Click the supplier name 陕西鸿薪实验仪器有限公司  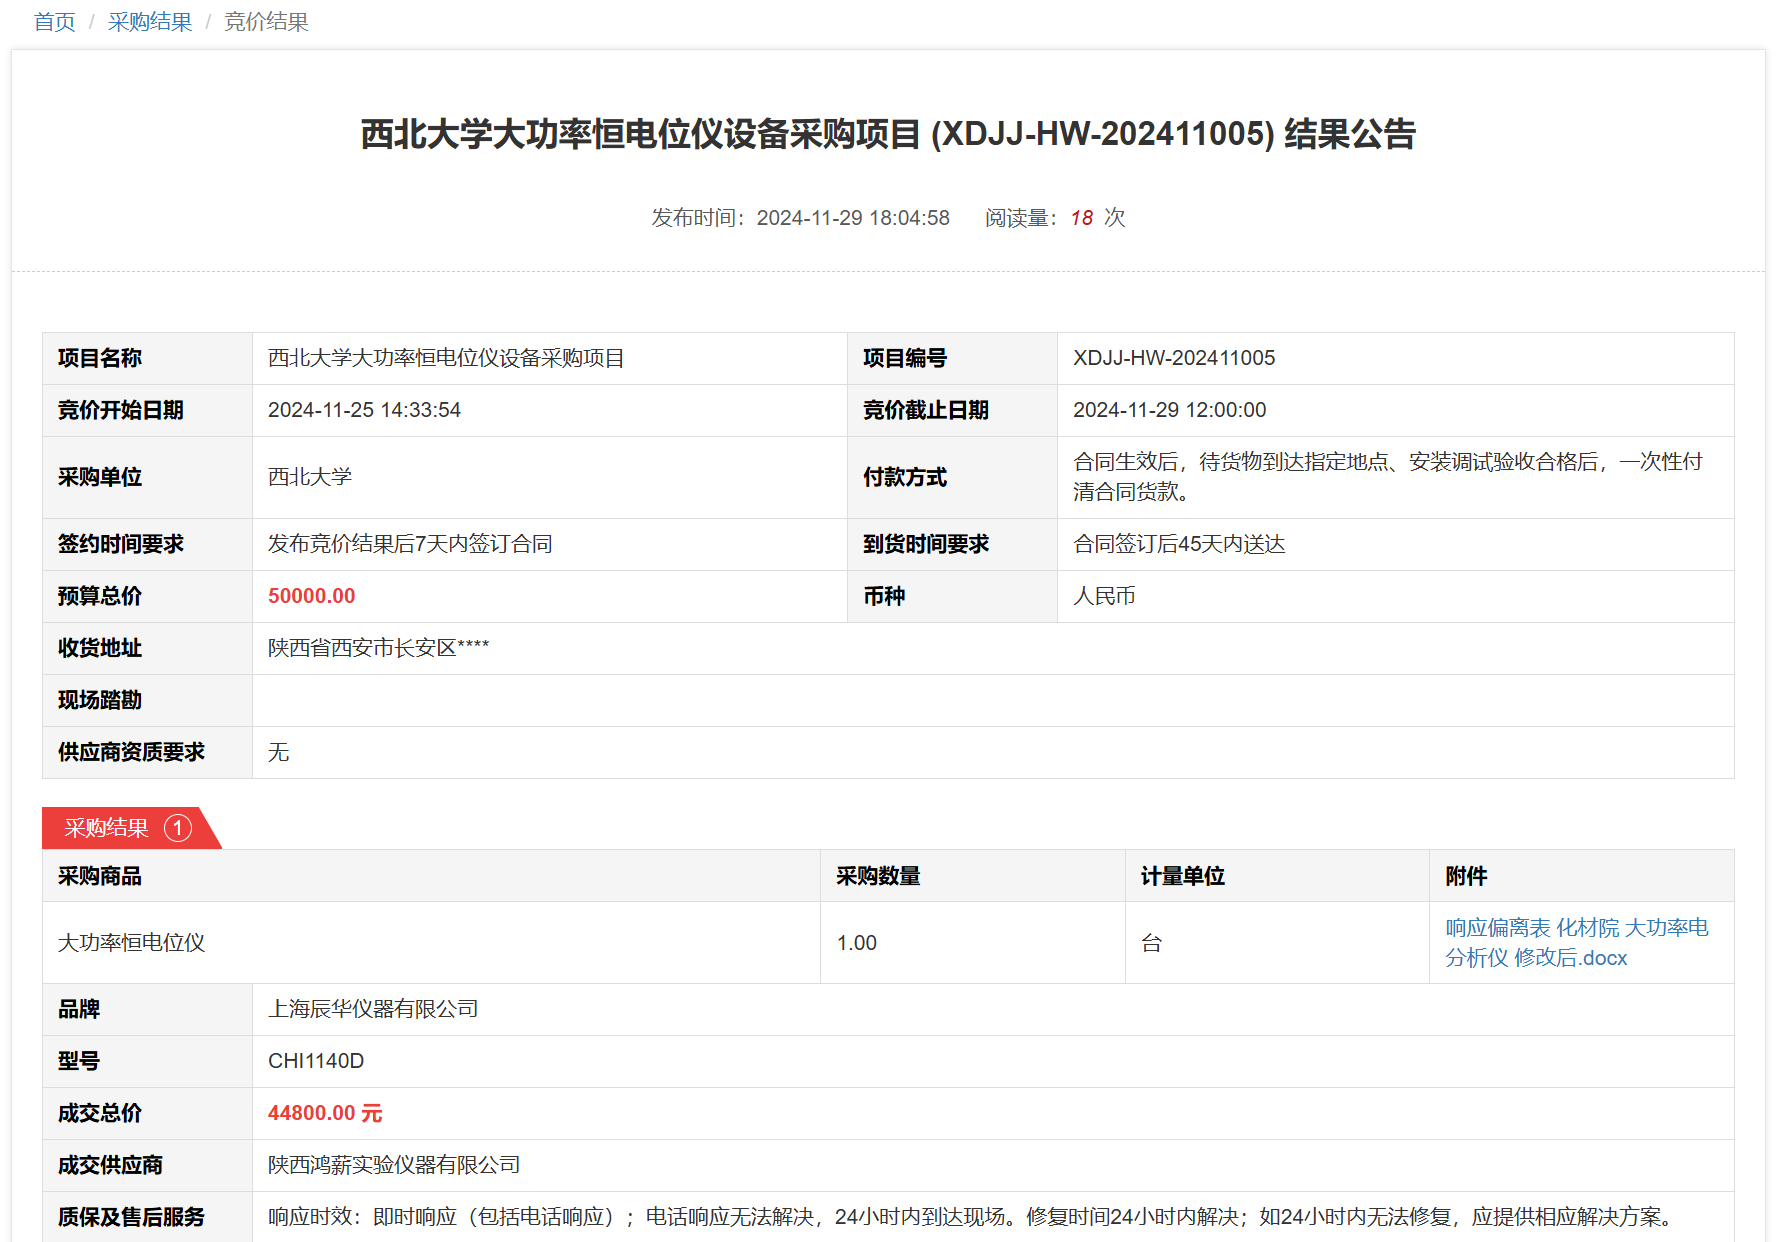click(x=394, y=1165)
